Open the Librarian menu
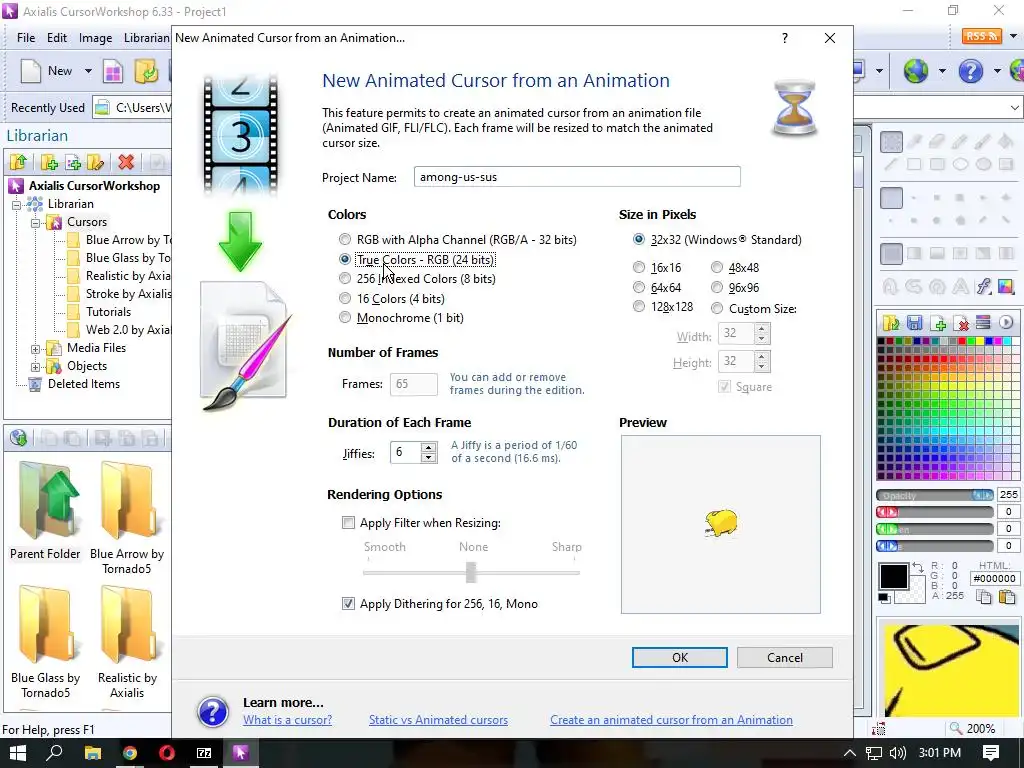 [146, 38]
